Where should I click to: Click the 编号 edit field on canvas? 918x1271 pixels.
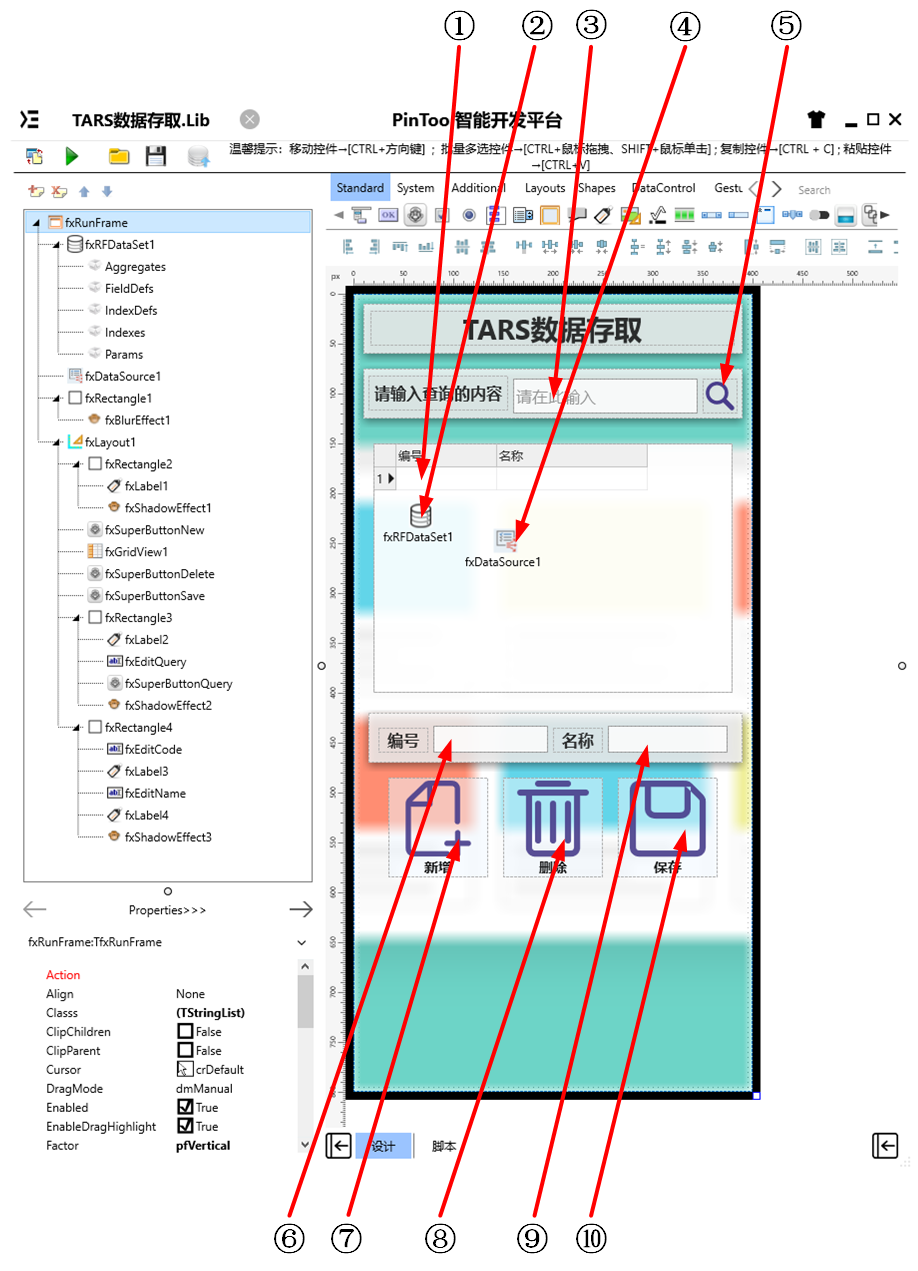point(491,740)
